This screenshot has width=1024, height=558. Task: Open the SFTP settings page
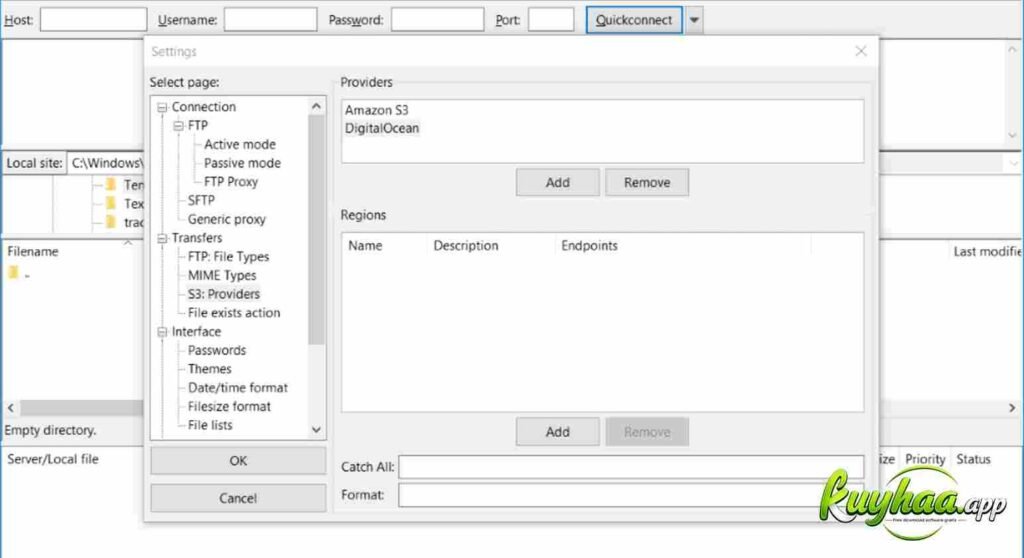[x=200, y=201]
